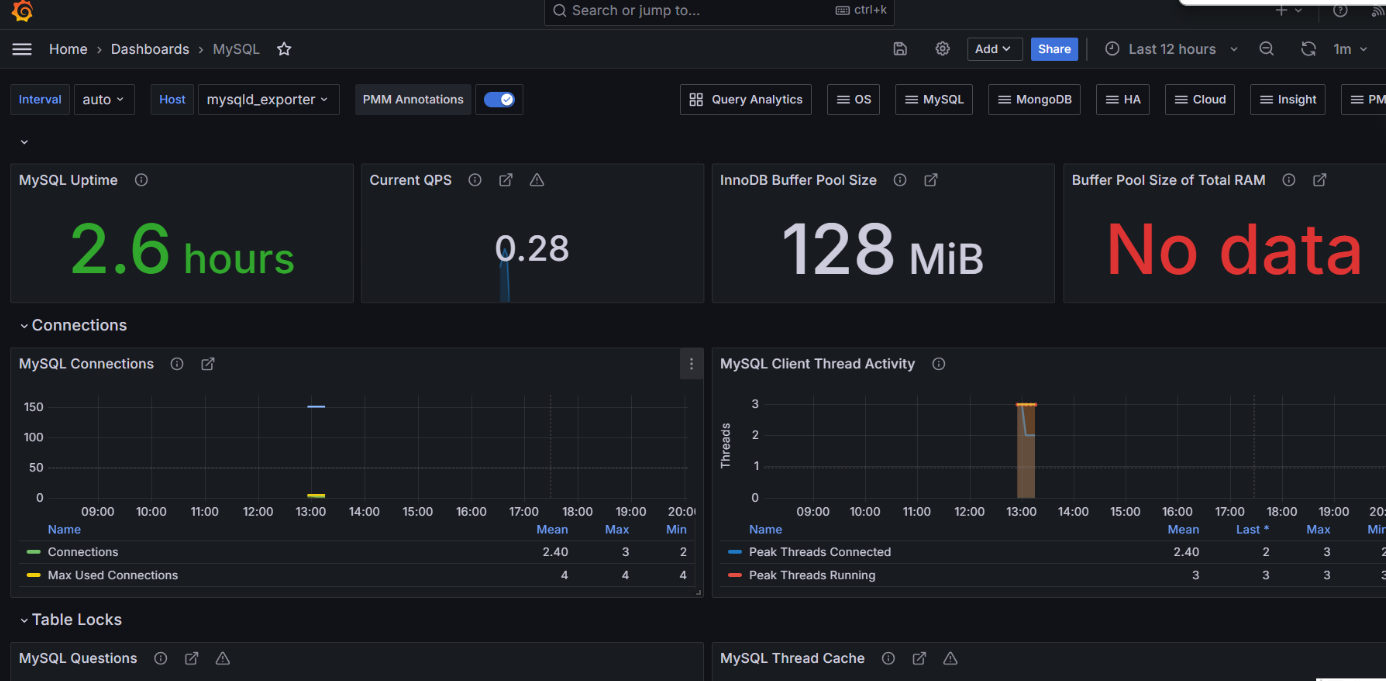Sort MySQL Connections legend by Name column
1386x681 pixels.
pos(64,529)
